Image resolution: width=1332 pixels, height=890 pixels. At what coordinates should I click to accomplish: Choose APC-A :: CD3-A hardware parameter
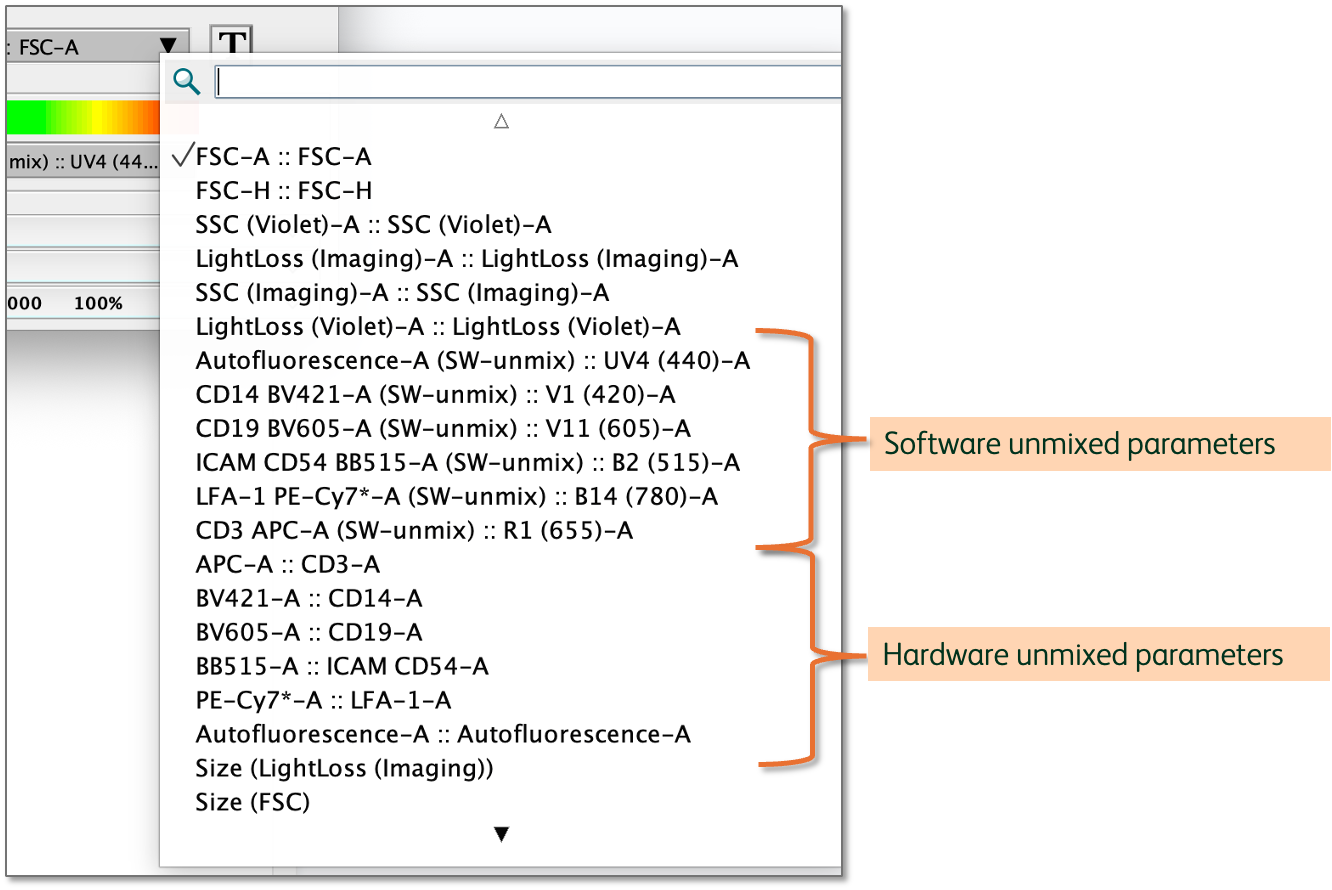point(288,564)
